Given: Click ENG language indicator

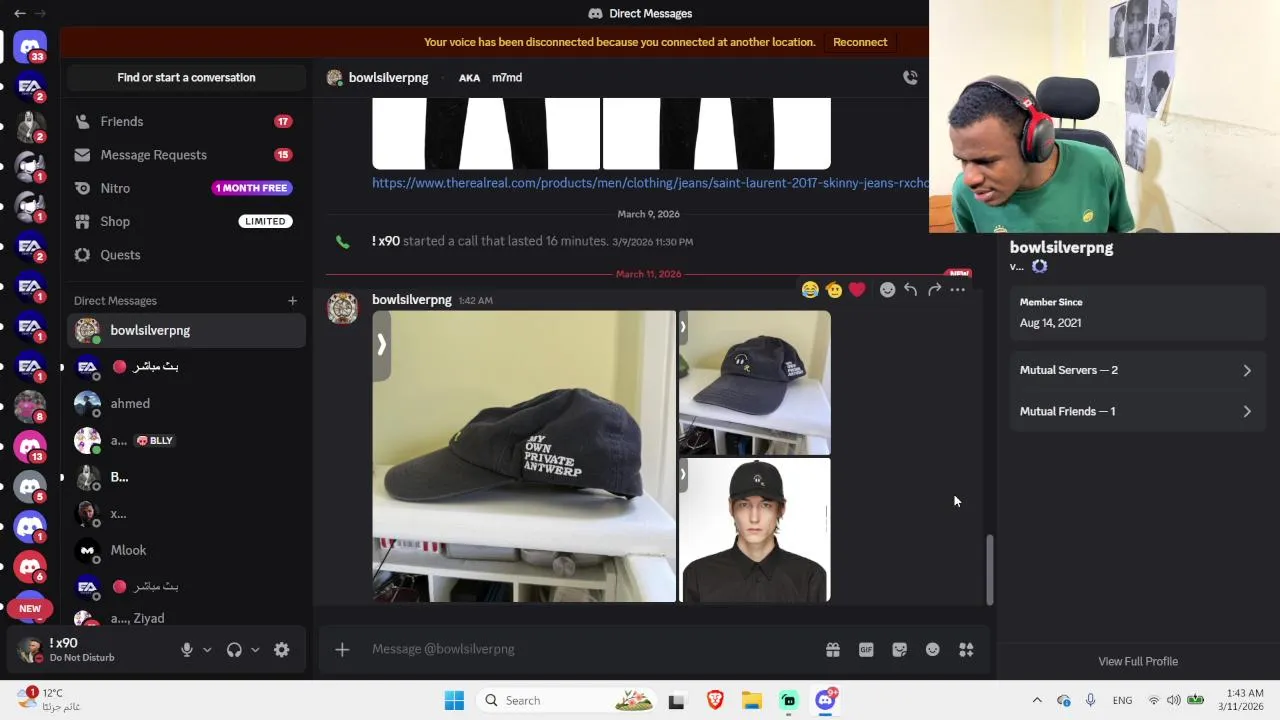Looking at the screenshot, I should click(x=1122, y=700).
